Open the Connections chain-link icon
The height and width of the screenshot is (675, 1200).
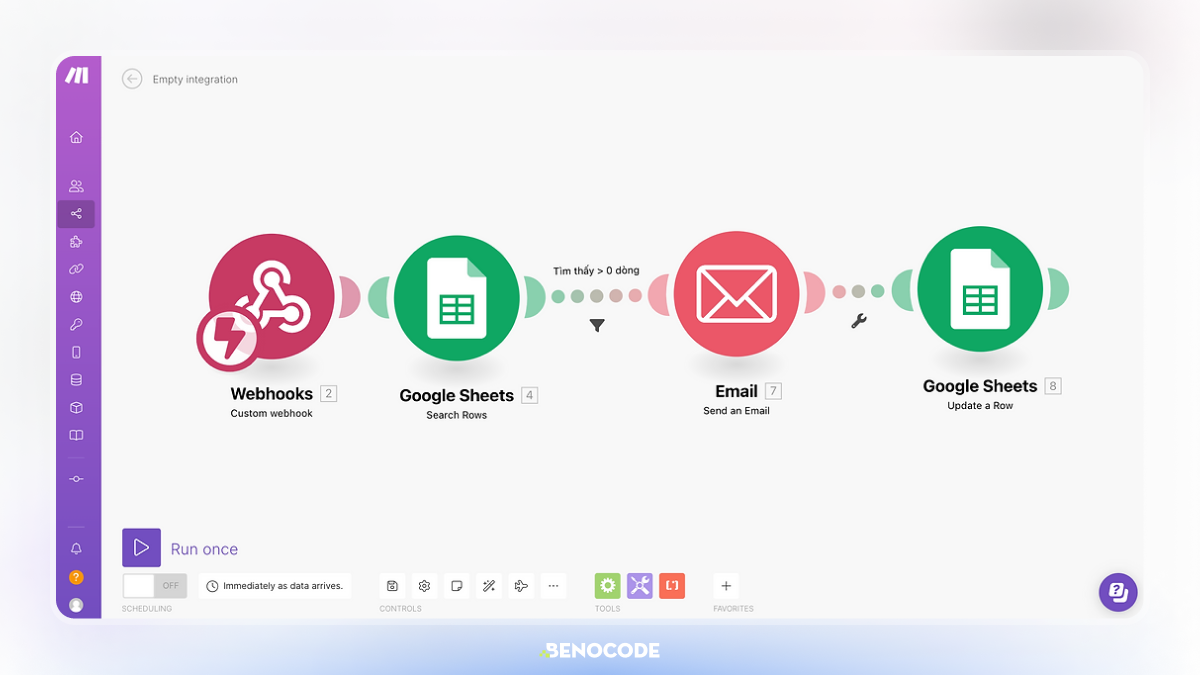click(x=76, y=269)
